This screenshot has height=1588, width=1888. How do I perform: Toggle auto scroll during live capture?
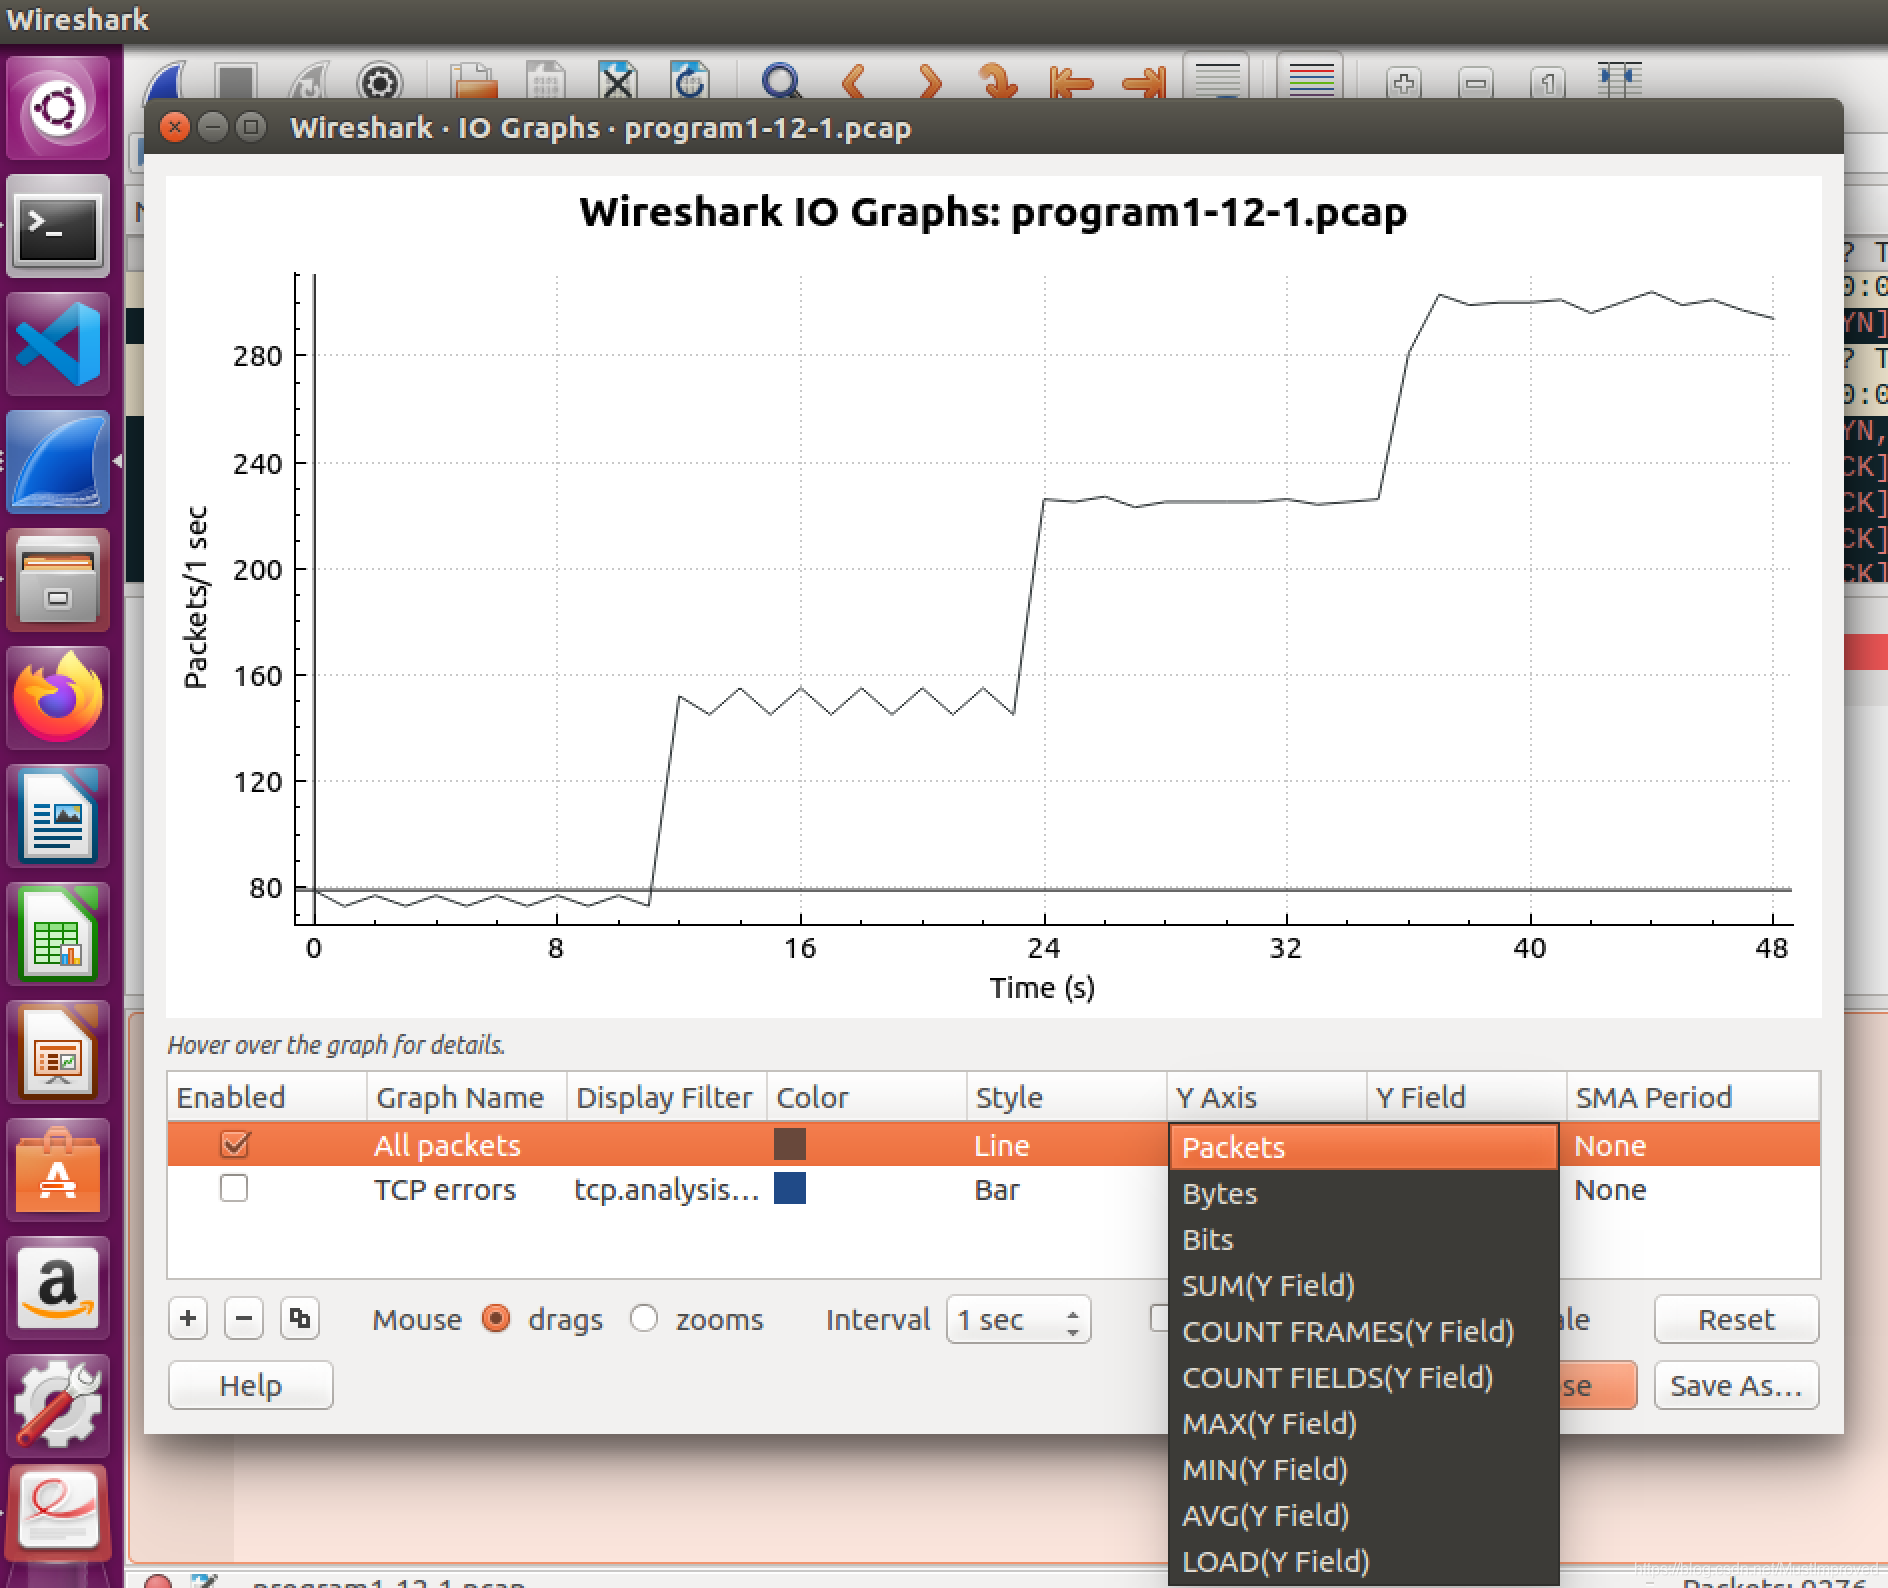tap(1216, 77)
